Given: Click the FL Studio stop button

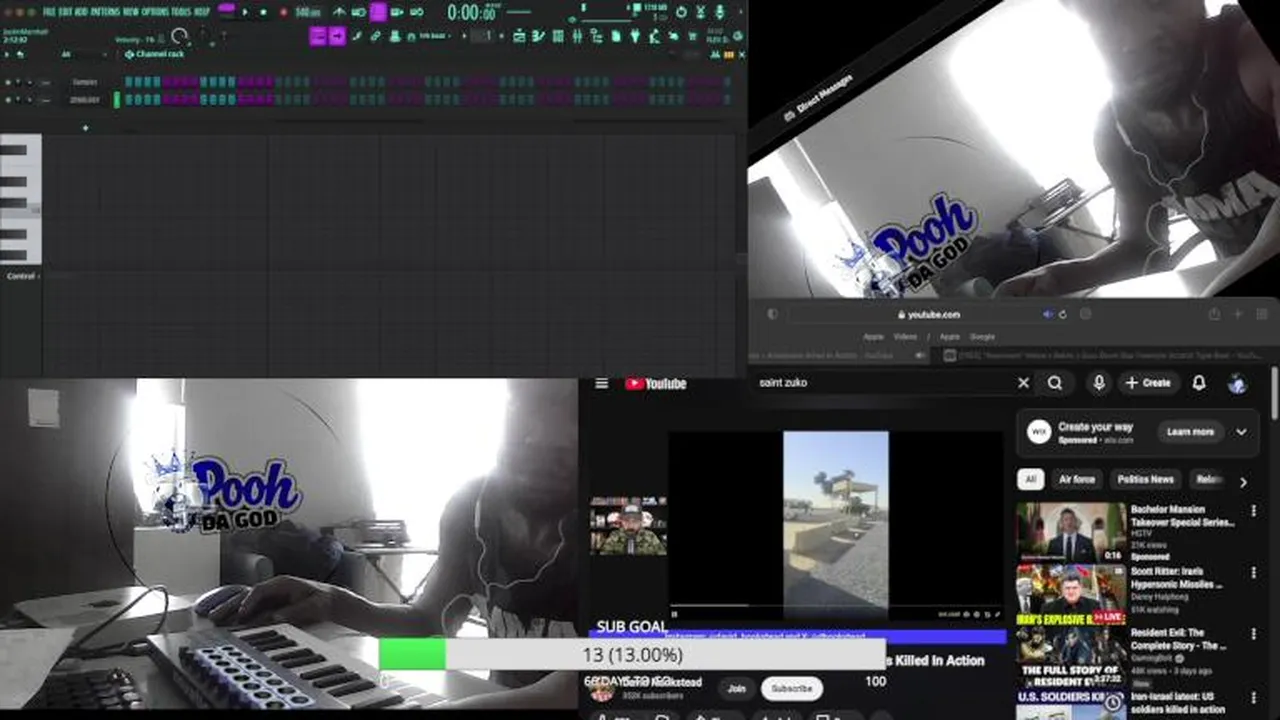Looking at the screenshot, I should tap(264, 12).
